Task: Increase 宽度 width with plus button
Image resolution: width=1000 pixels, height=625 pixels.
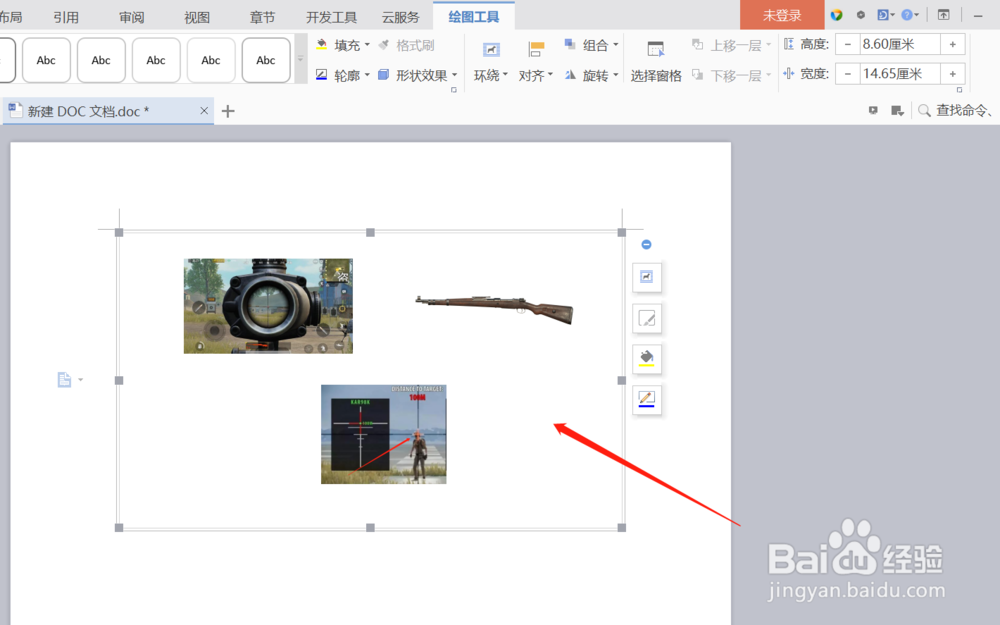Action: tap(953, 74)
